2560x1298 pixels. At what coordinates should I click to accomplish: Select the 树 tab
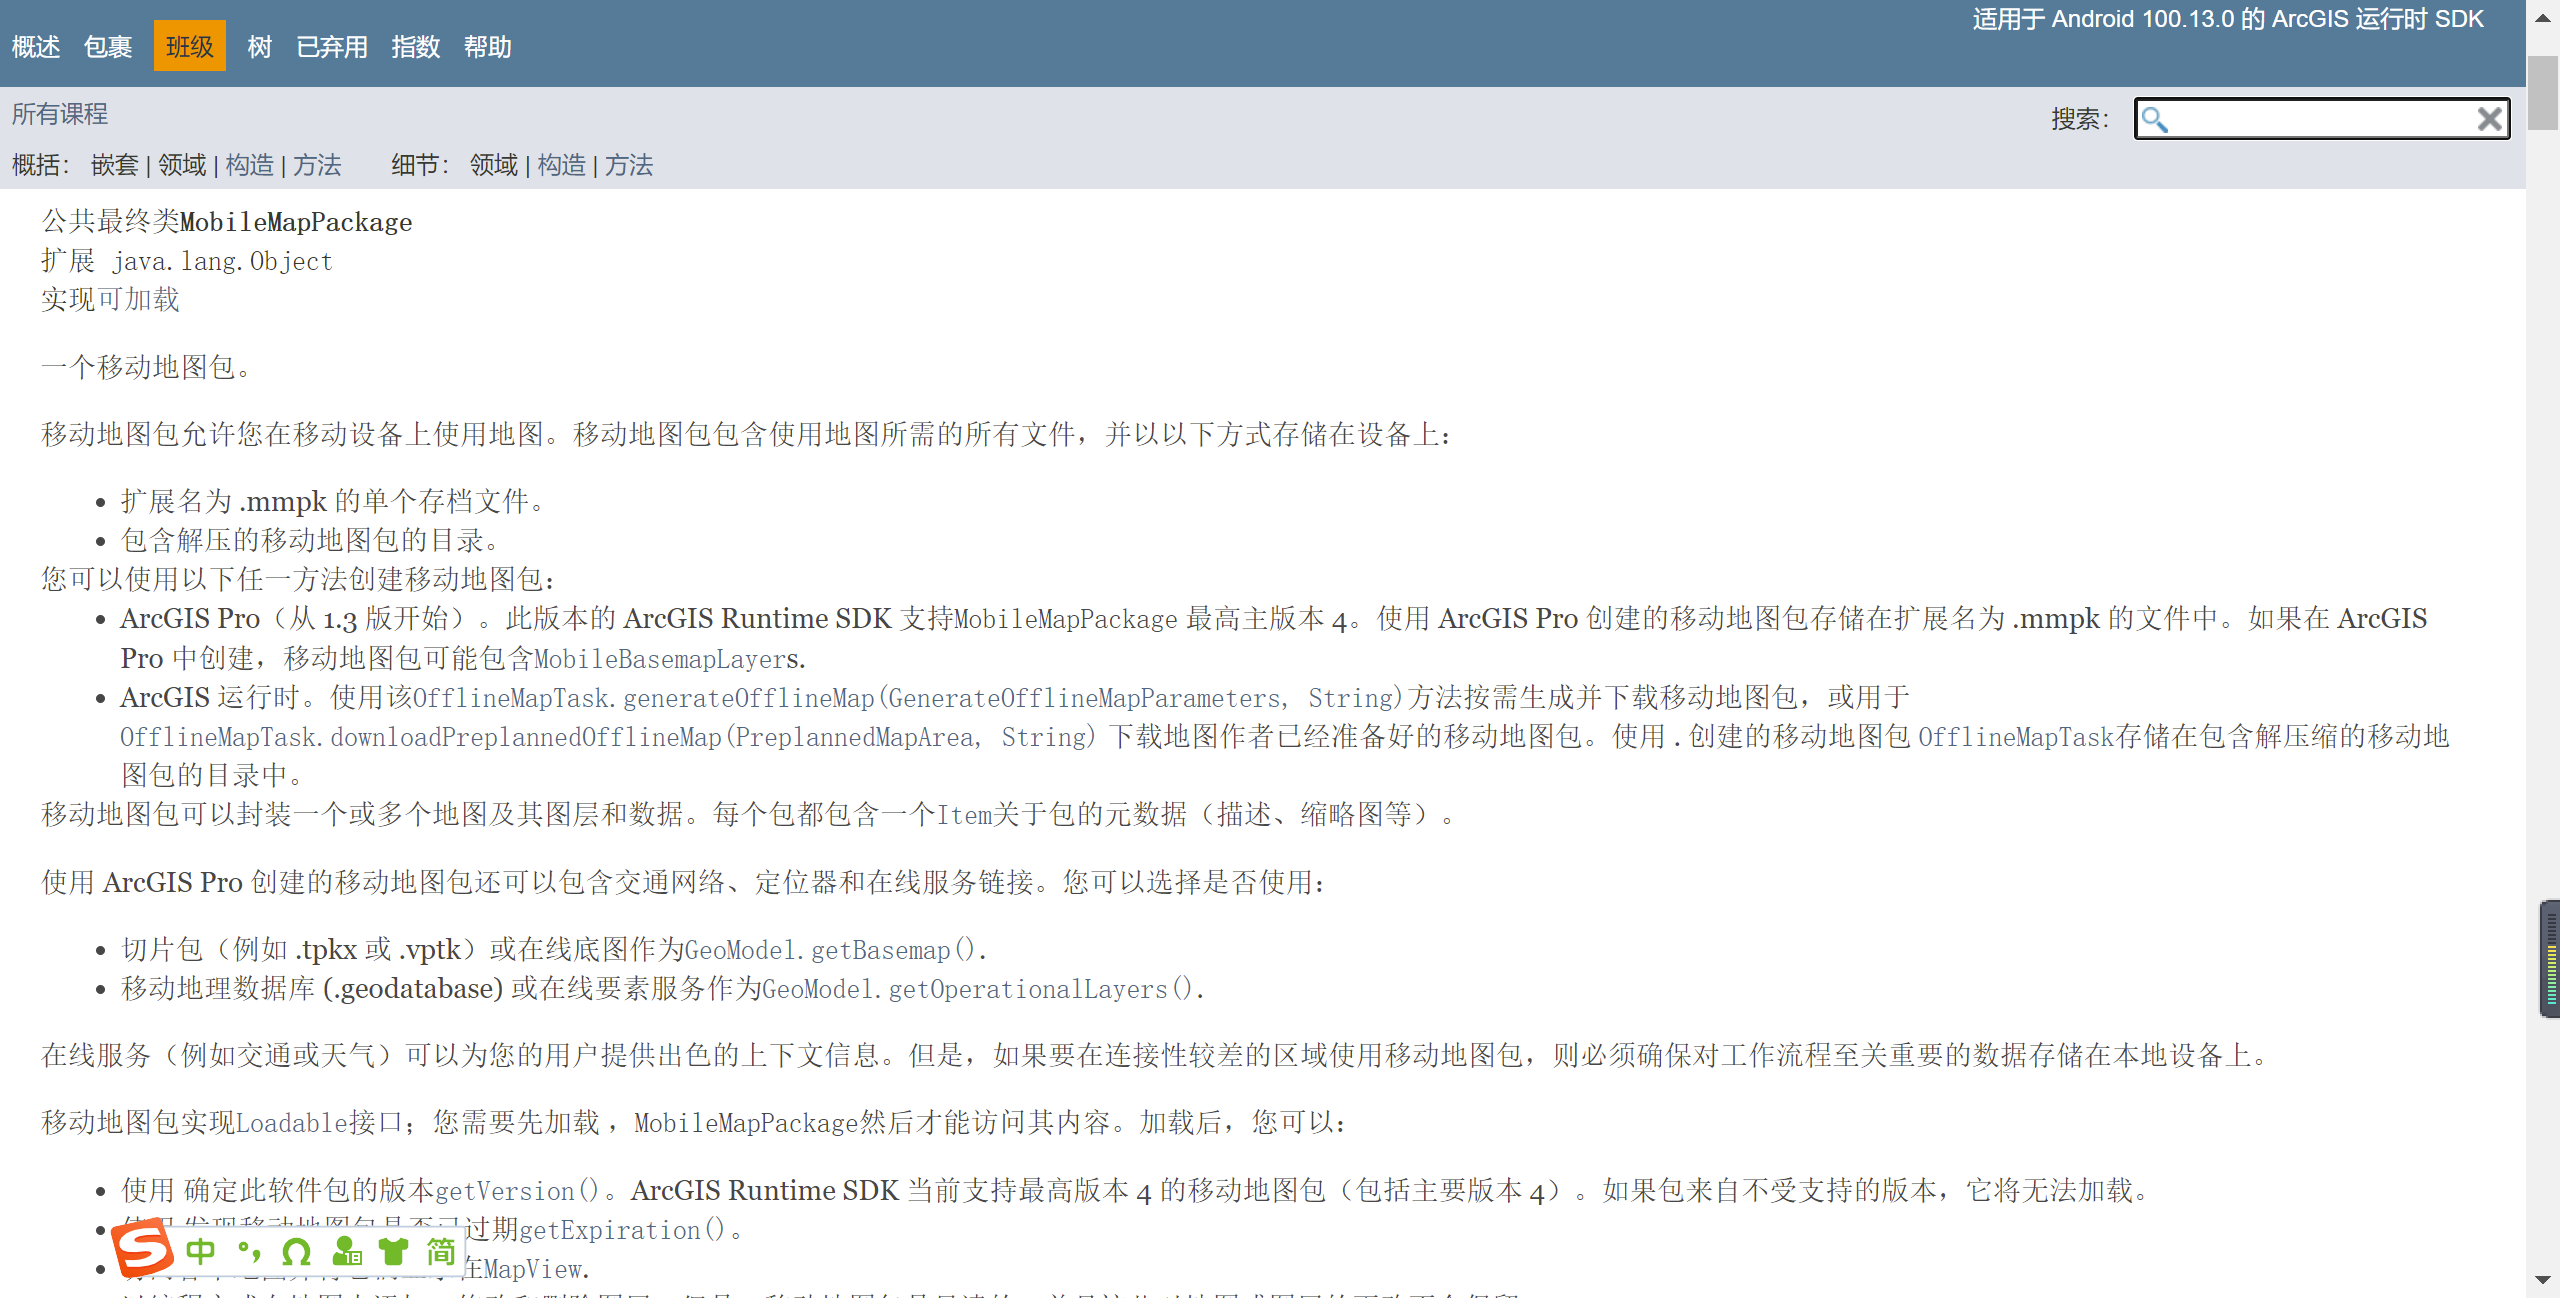(258, 46)
